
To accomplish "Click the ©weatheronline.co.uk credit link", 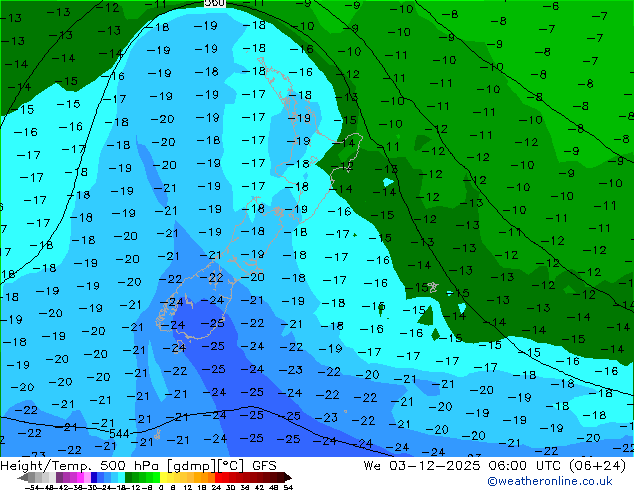I will pyautogui.click(x=549, y=481).
